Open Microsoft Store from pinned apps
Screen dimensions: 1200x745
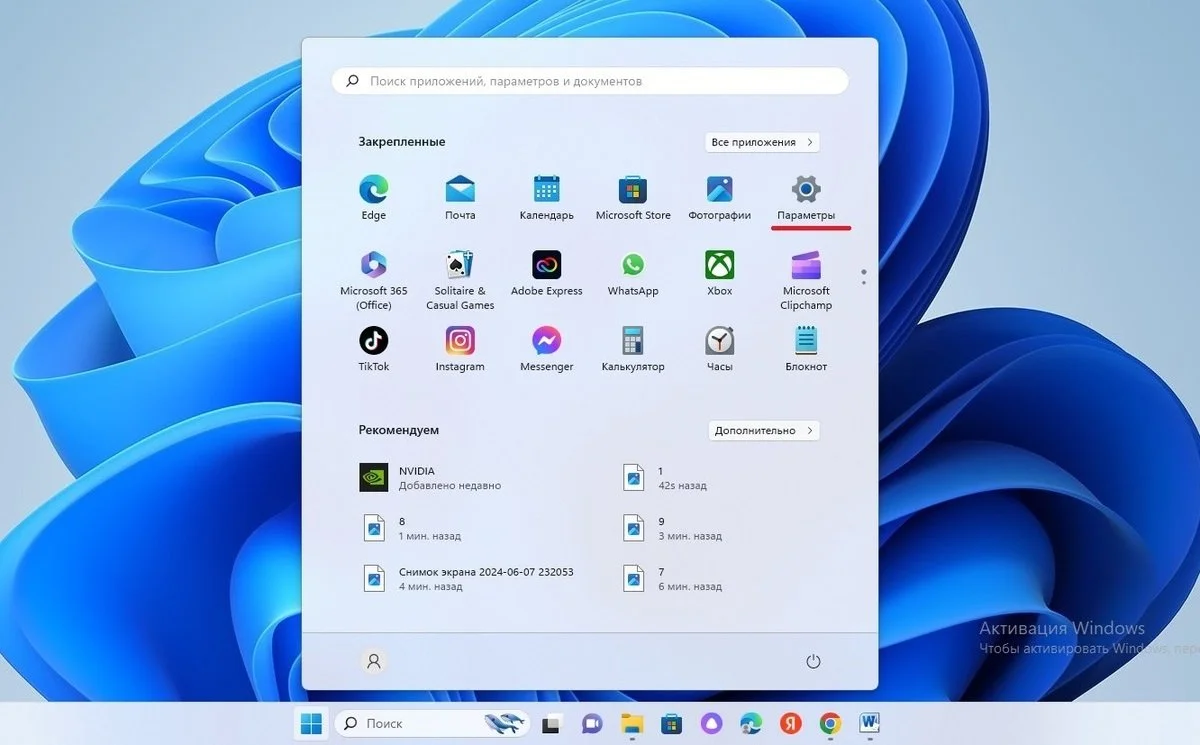click(633, 198)
